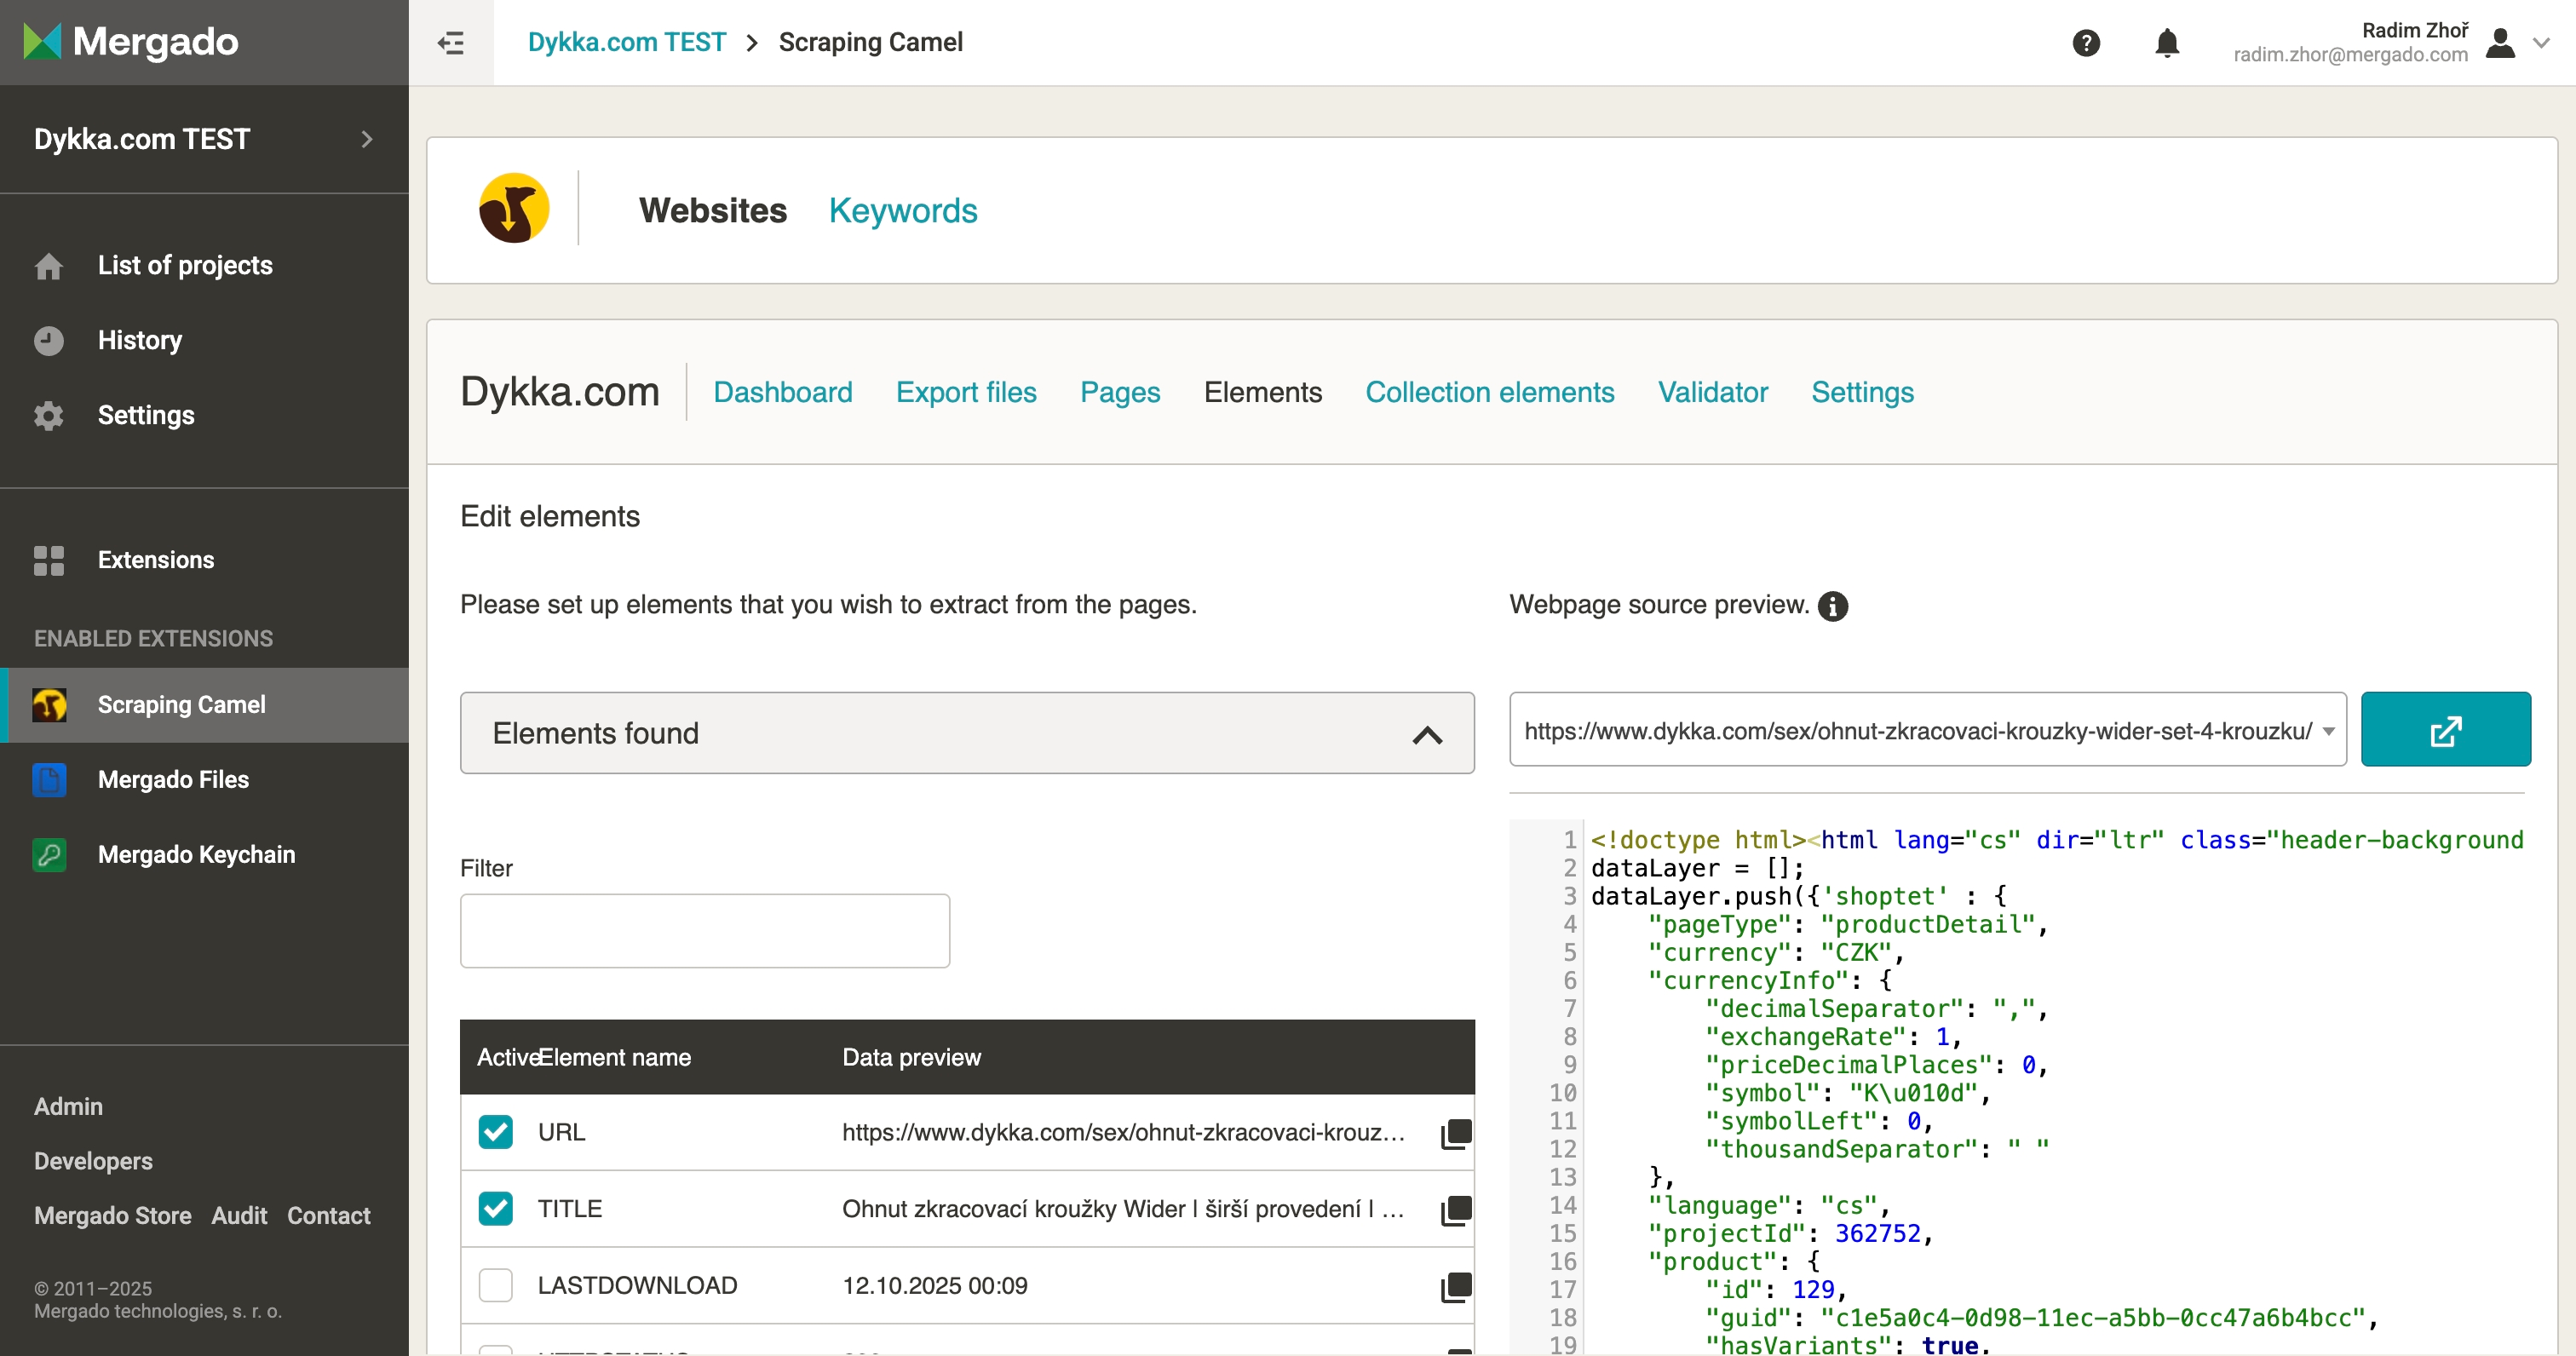Copy the TITLE element data preview
This screenshot has height=1356, width=2576.
pos(1456,1210)
